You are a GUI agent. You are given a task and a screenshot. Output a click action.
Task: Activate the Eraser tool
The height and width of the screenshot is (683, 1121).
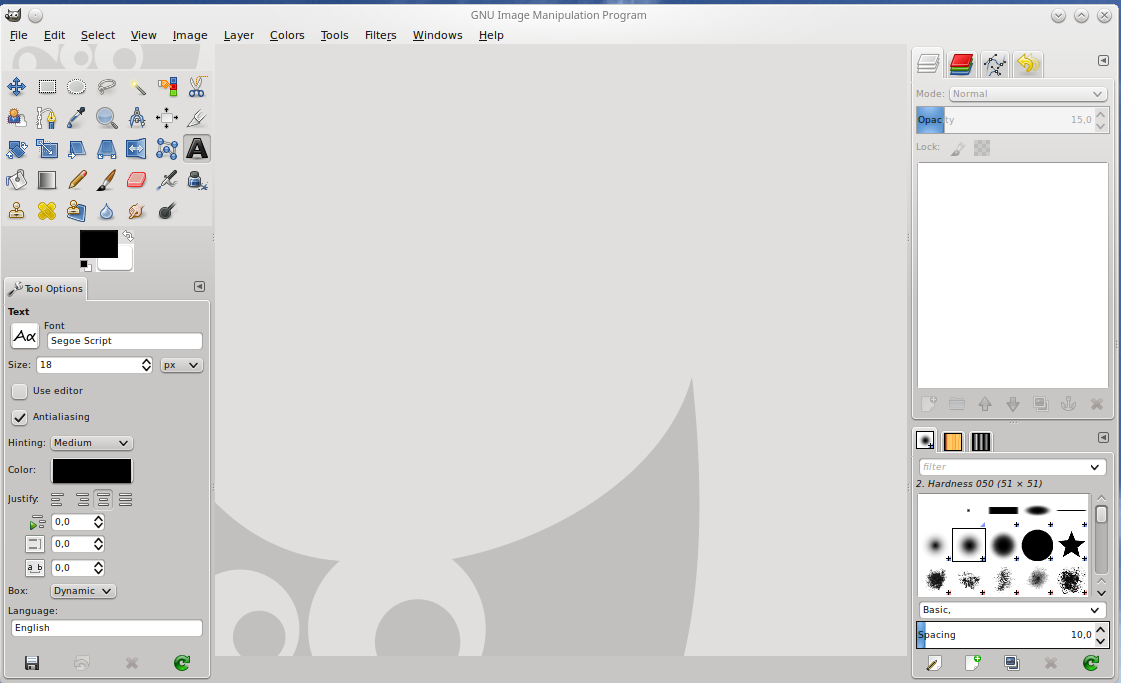[x=137, y=180]
